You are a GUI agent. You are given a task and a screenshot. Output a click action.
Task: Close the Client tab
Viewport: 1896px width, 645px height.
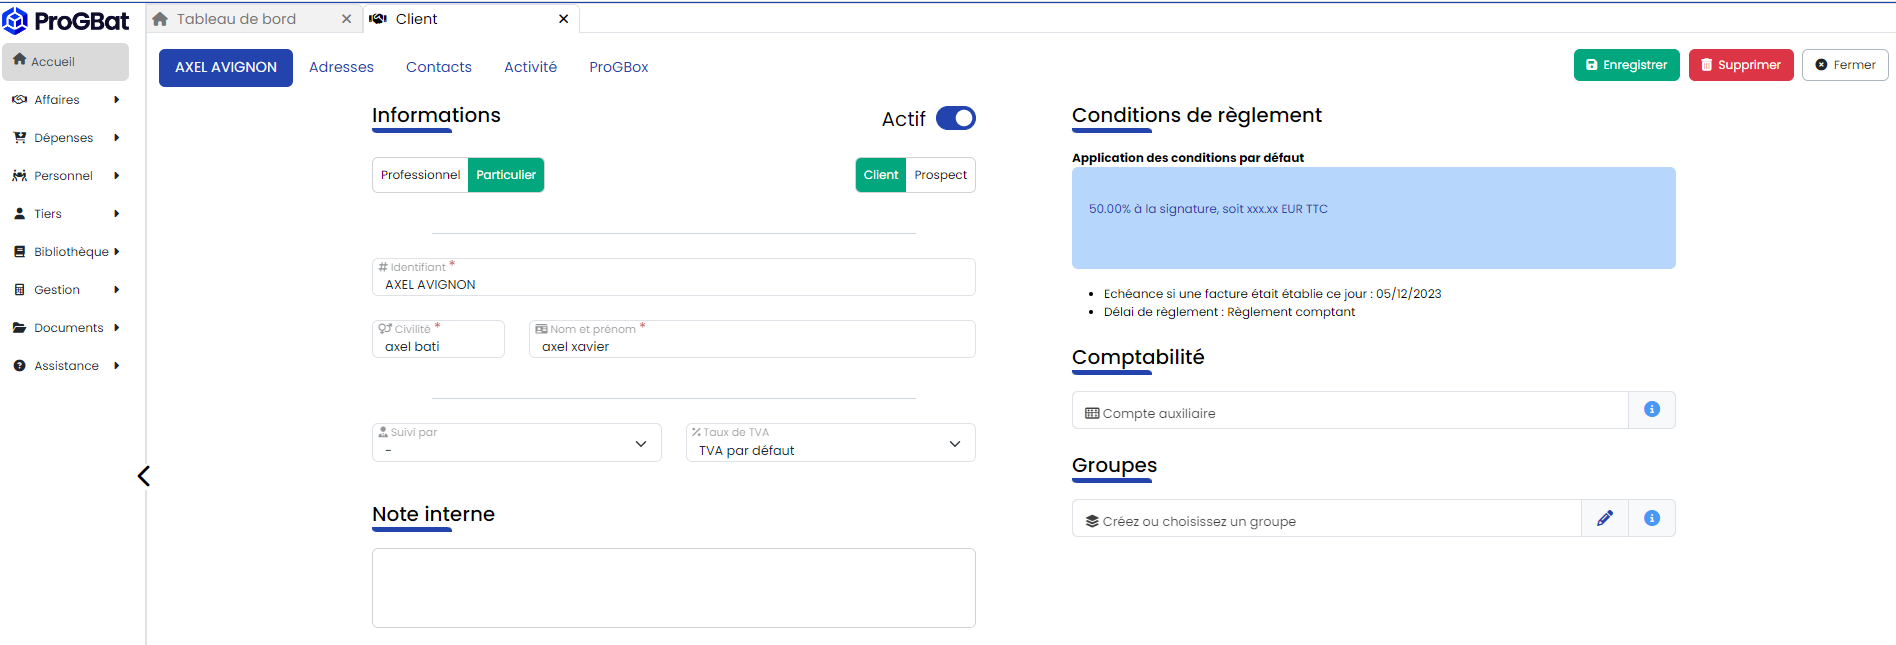click(564, 19)
